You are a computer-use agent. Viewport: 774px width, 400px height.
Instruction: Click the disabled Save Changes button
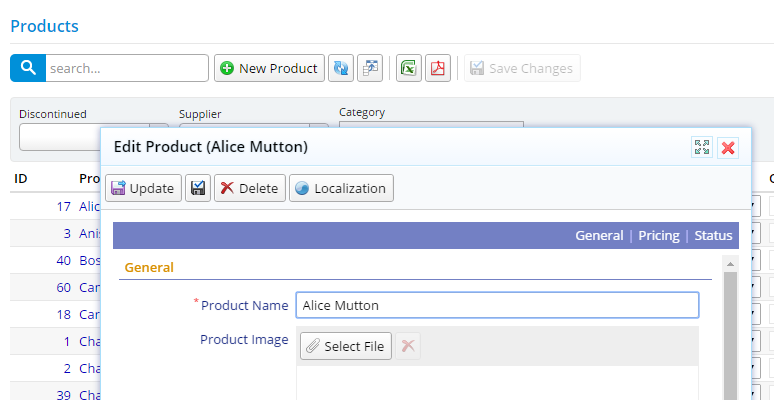tap(522, 68)
